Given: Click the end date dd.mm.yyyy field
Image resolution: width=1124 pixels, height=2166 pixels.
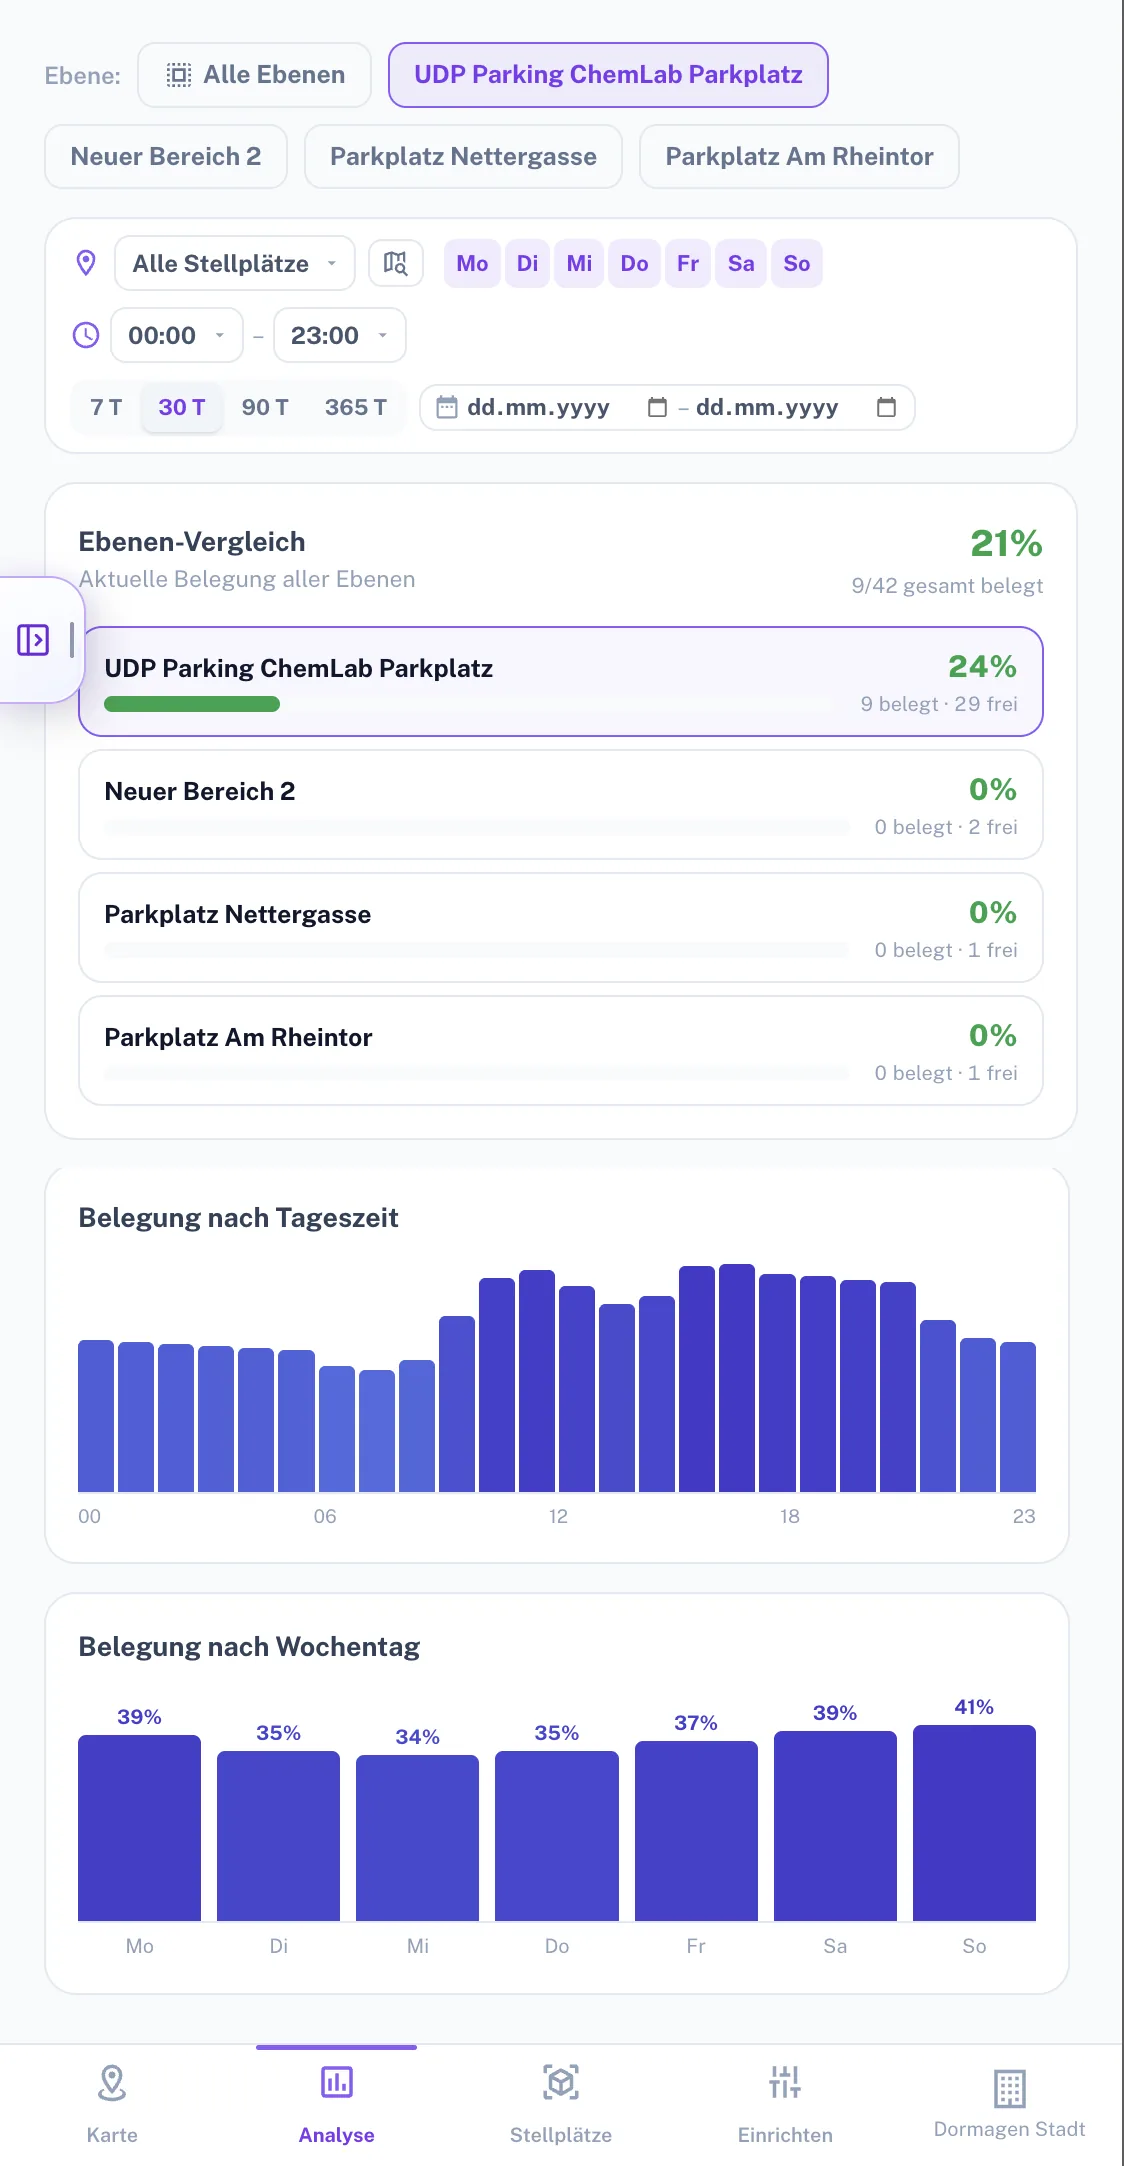Looking at the screenshot, I should pos(767,407).
